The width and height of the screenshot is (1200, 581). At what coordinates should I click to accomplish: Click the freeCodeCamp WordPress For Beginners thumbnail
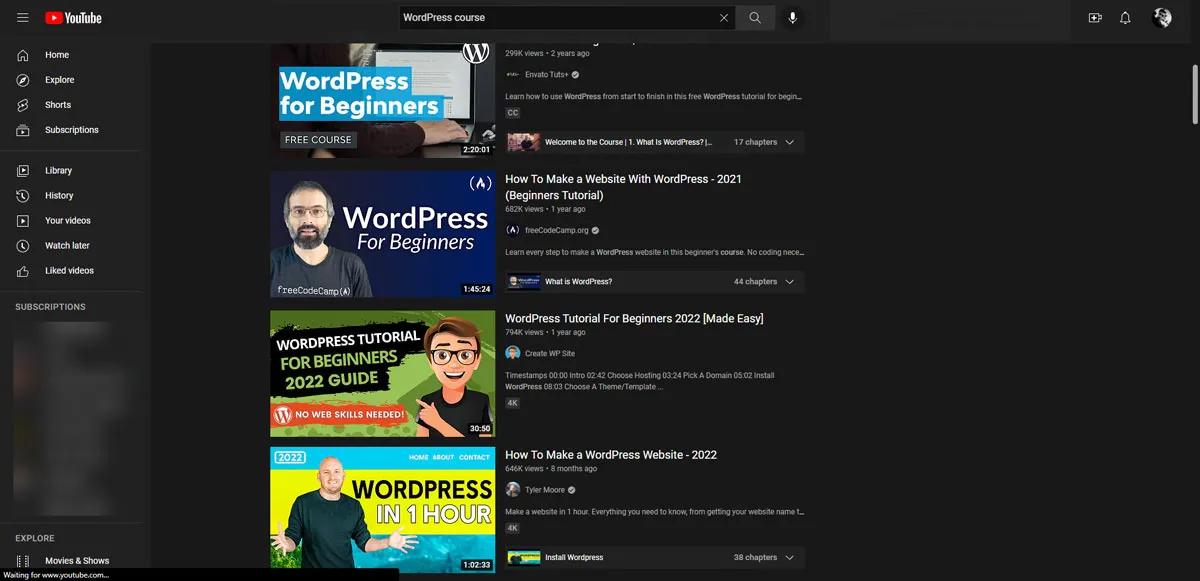pyautogui.click(x=382, y=234)
